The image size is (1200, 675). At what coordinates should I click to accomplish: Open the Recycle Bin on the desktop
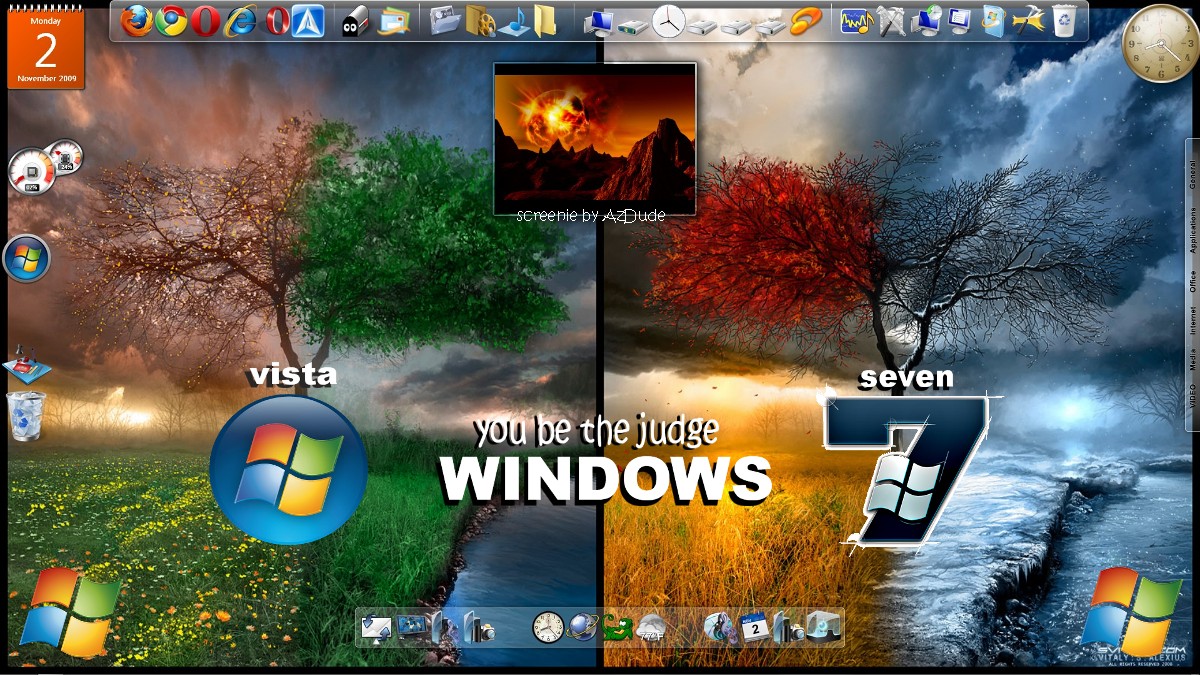[x=26, y=416]
